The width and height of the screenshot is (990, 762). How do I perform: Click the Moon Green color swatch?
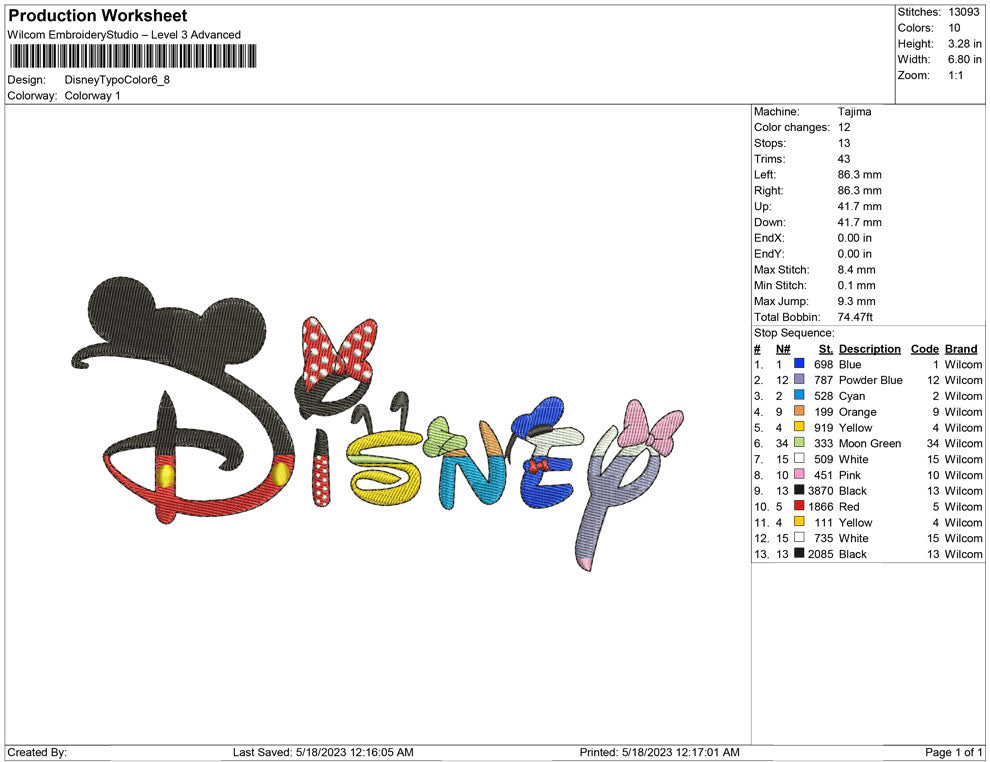point(799,443)
